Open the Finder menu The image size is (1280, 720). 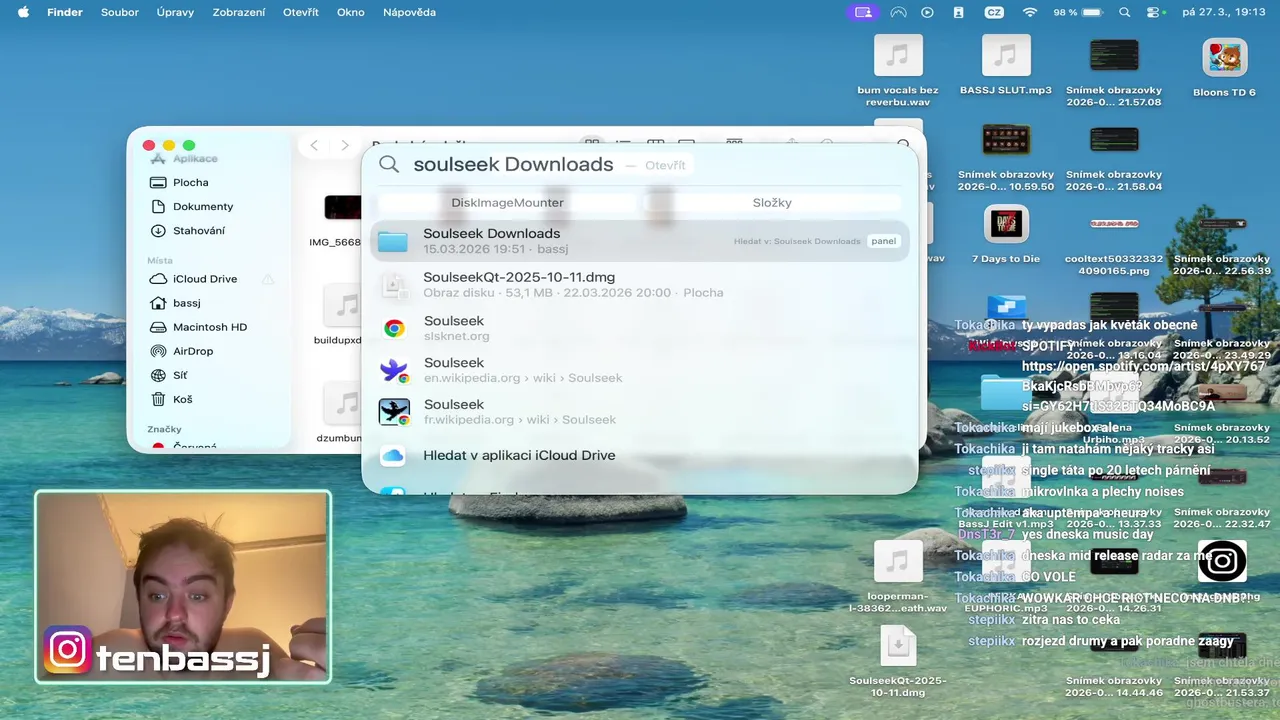pos(65,12)
